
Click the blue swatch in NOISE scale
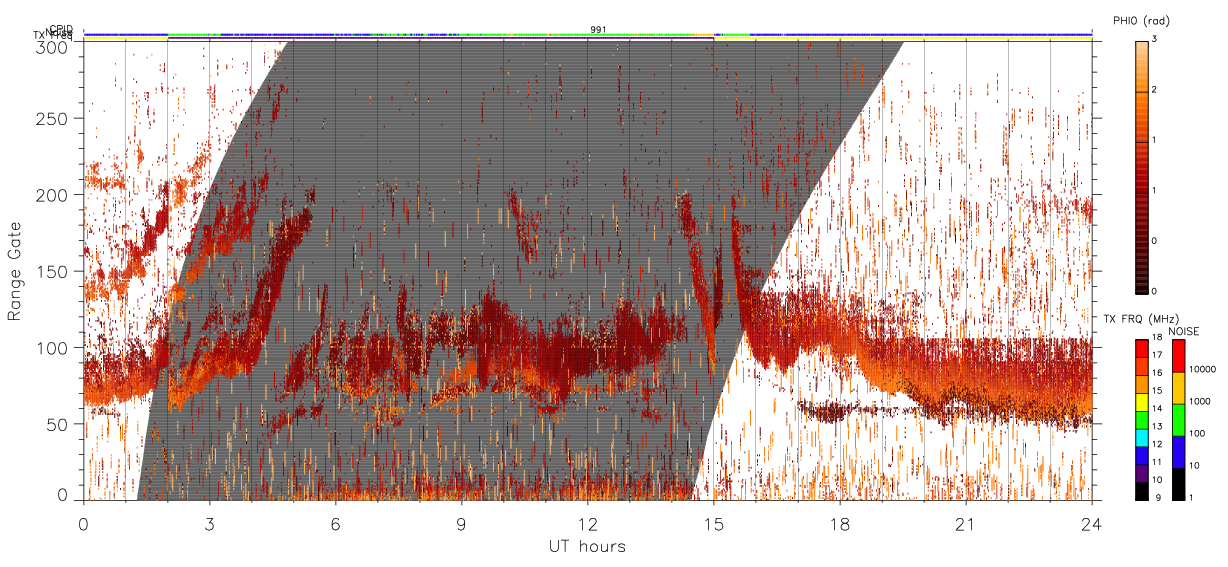tap(1178, 451)
